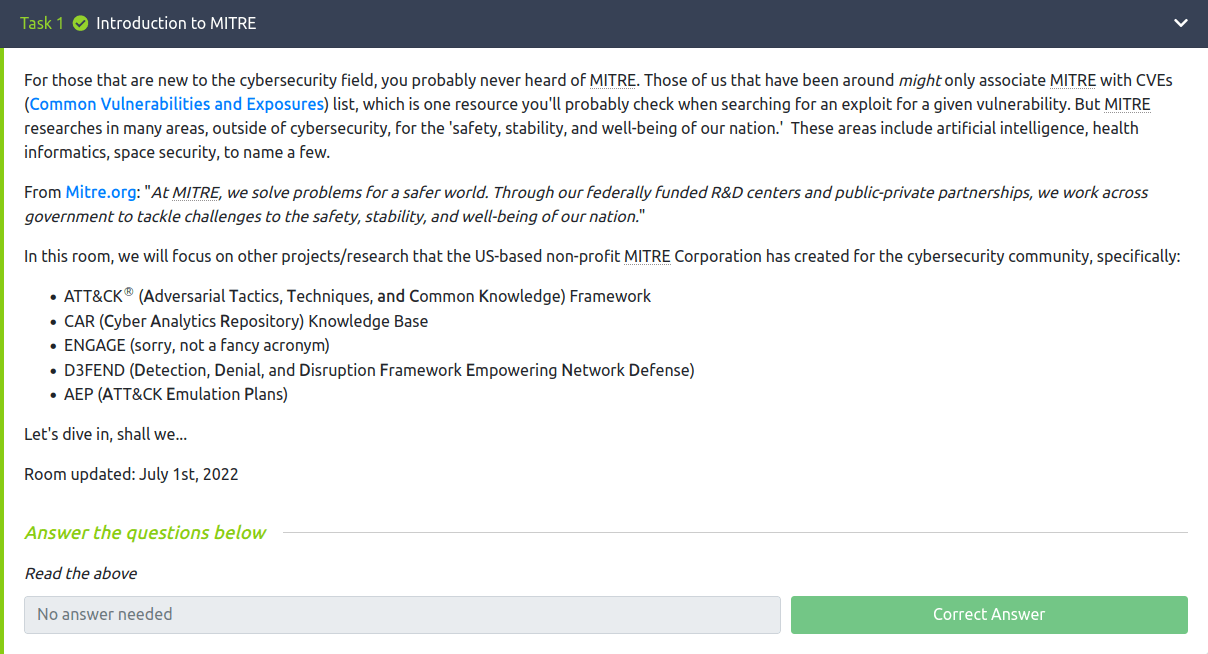
Task: Click underlined MITRE following the word 'But'
Action: [x=1127, y=104]
